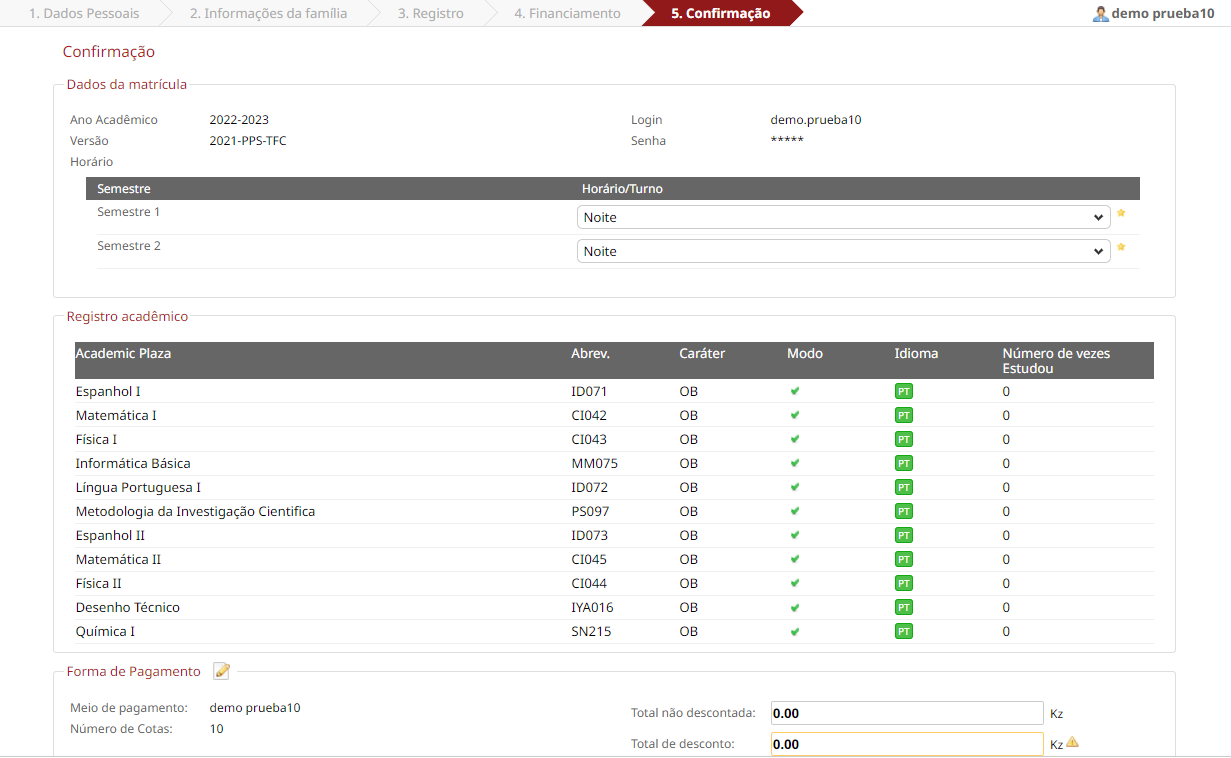Click the PT language badge for Química I
The image size is (1231, 758).
click(x=903, y=631)
